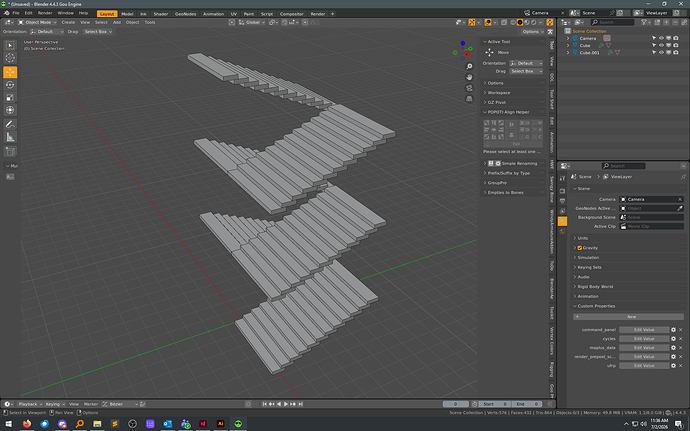Click gear icon beside command_panel property
Image resolution: width=690 pixels, height=431 pixels.
(673, 330)
